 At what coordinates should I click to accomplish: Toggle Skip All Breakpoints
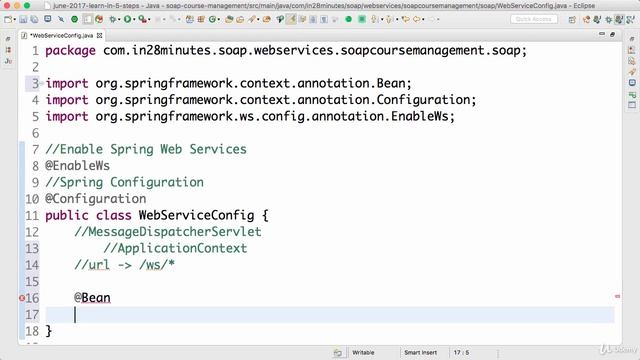pos(61,19)
